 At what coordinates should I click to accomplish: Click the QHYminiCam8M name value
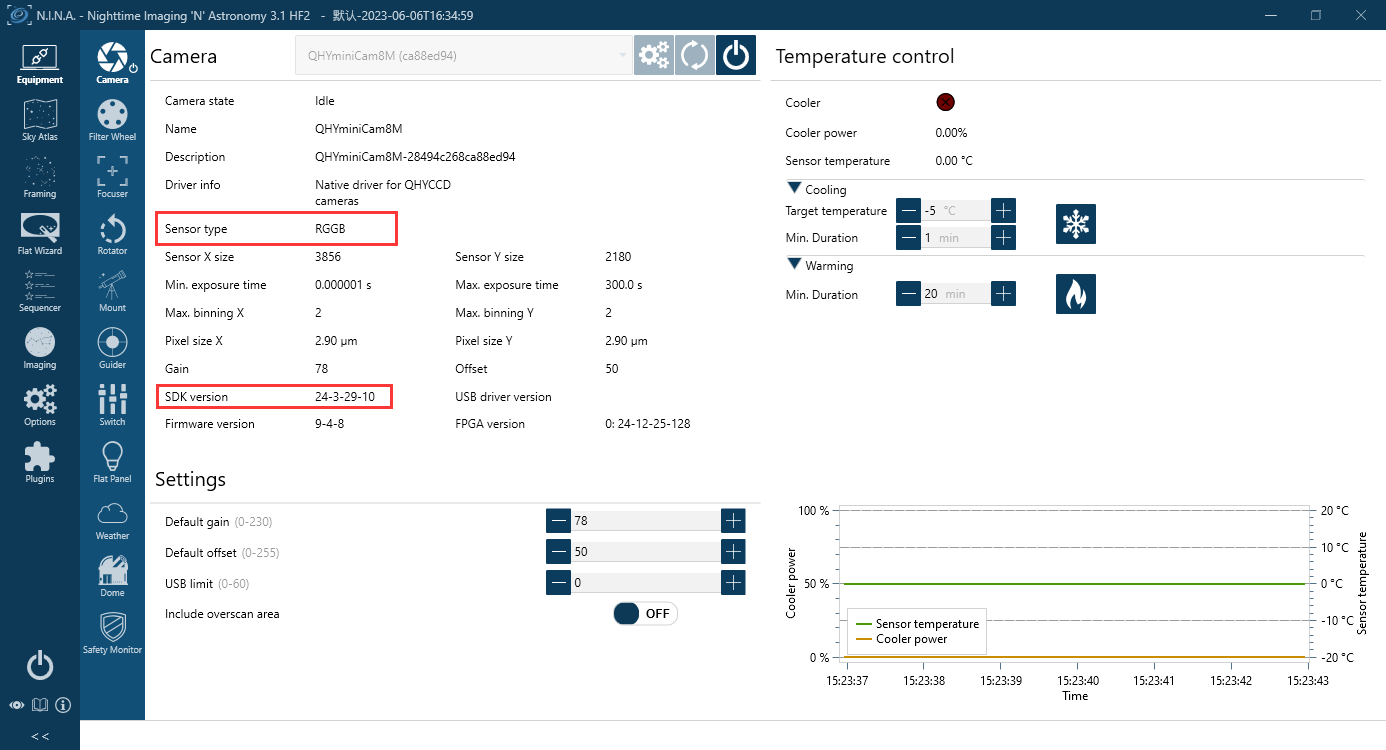358,129
